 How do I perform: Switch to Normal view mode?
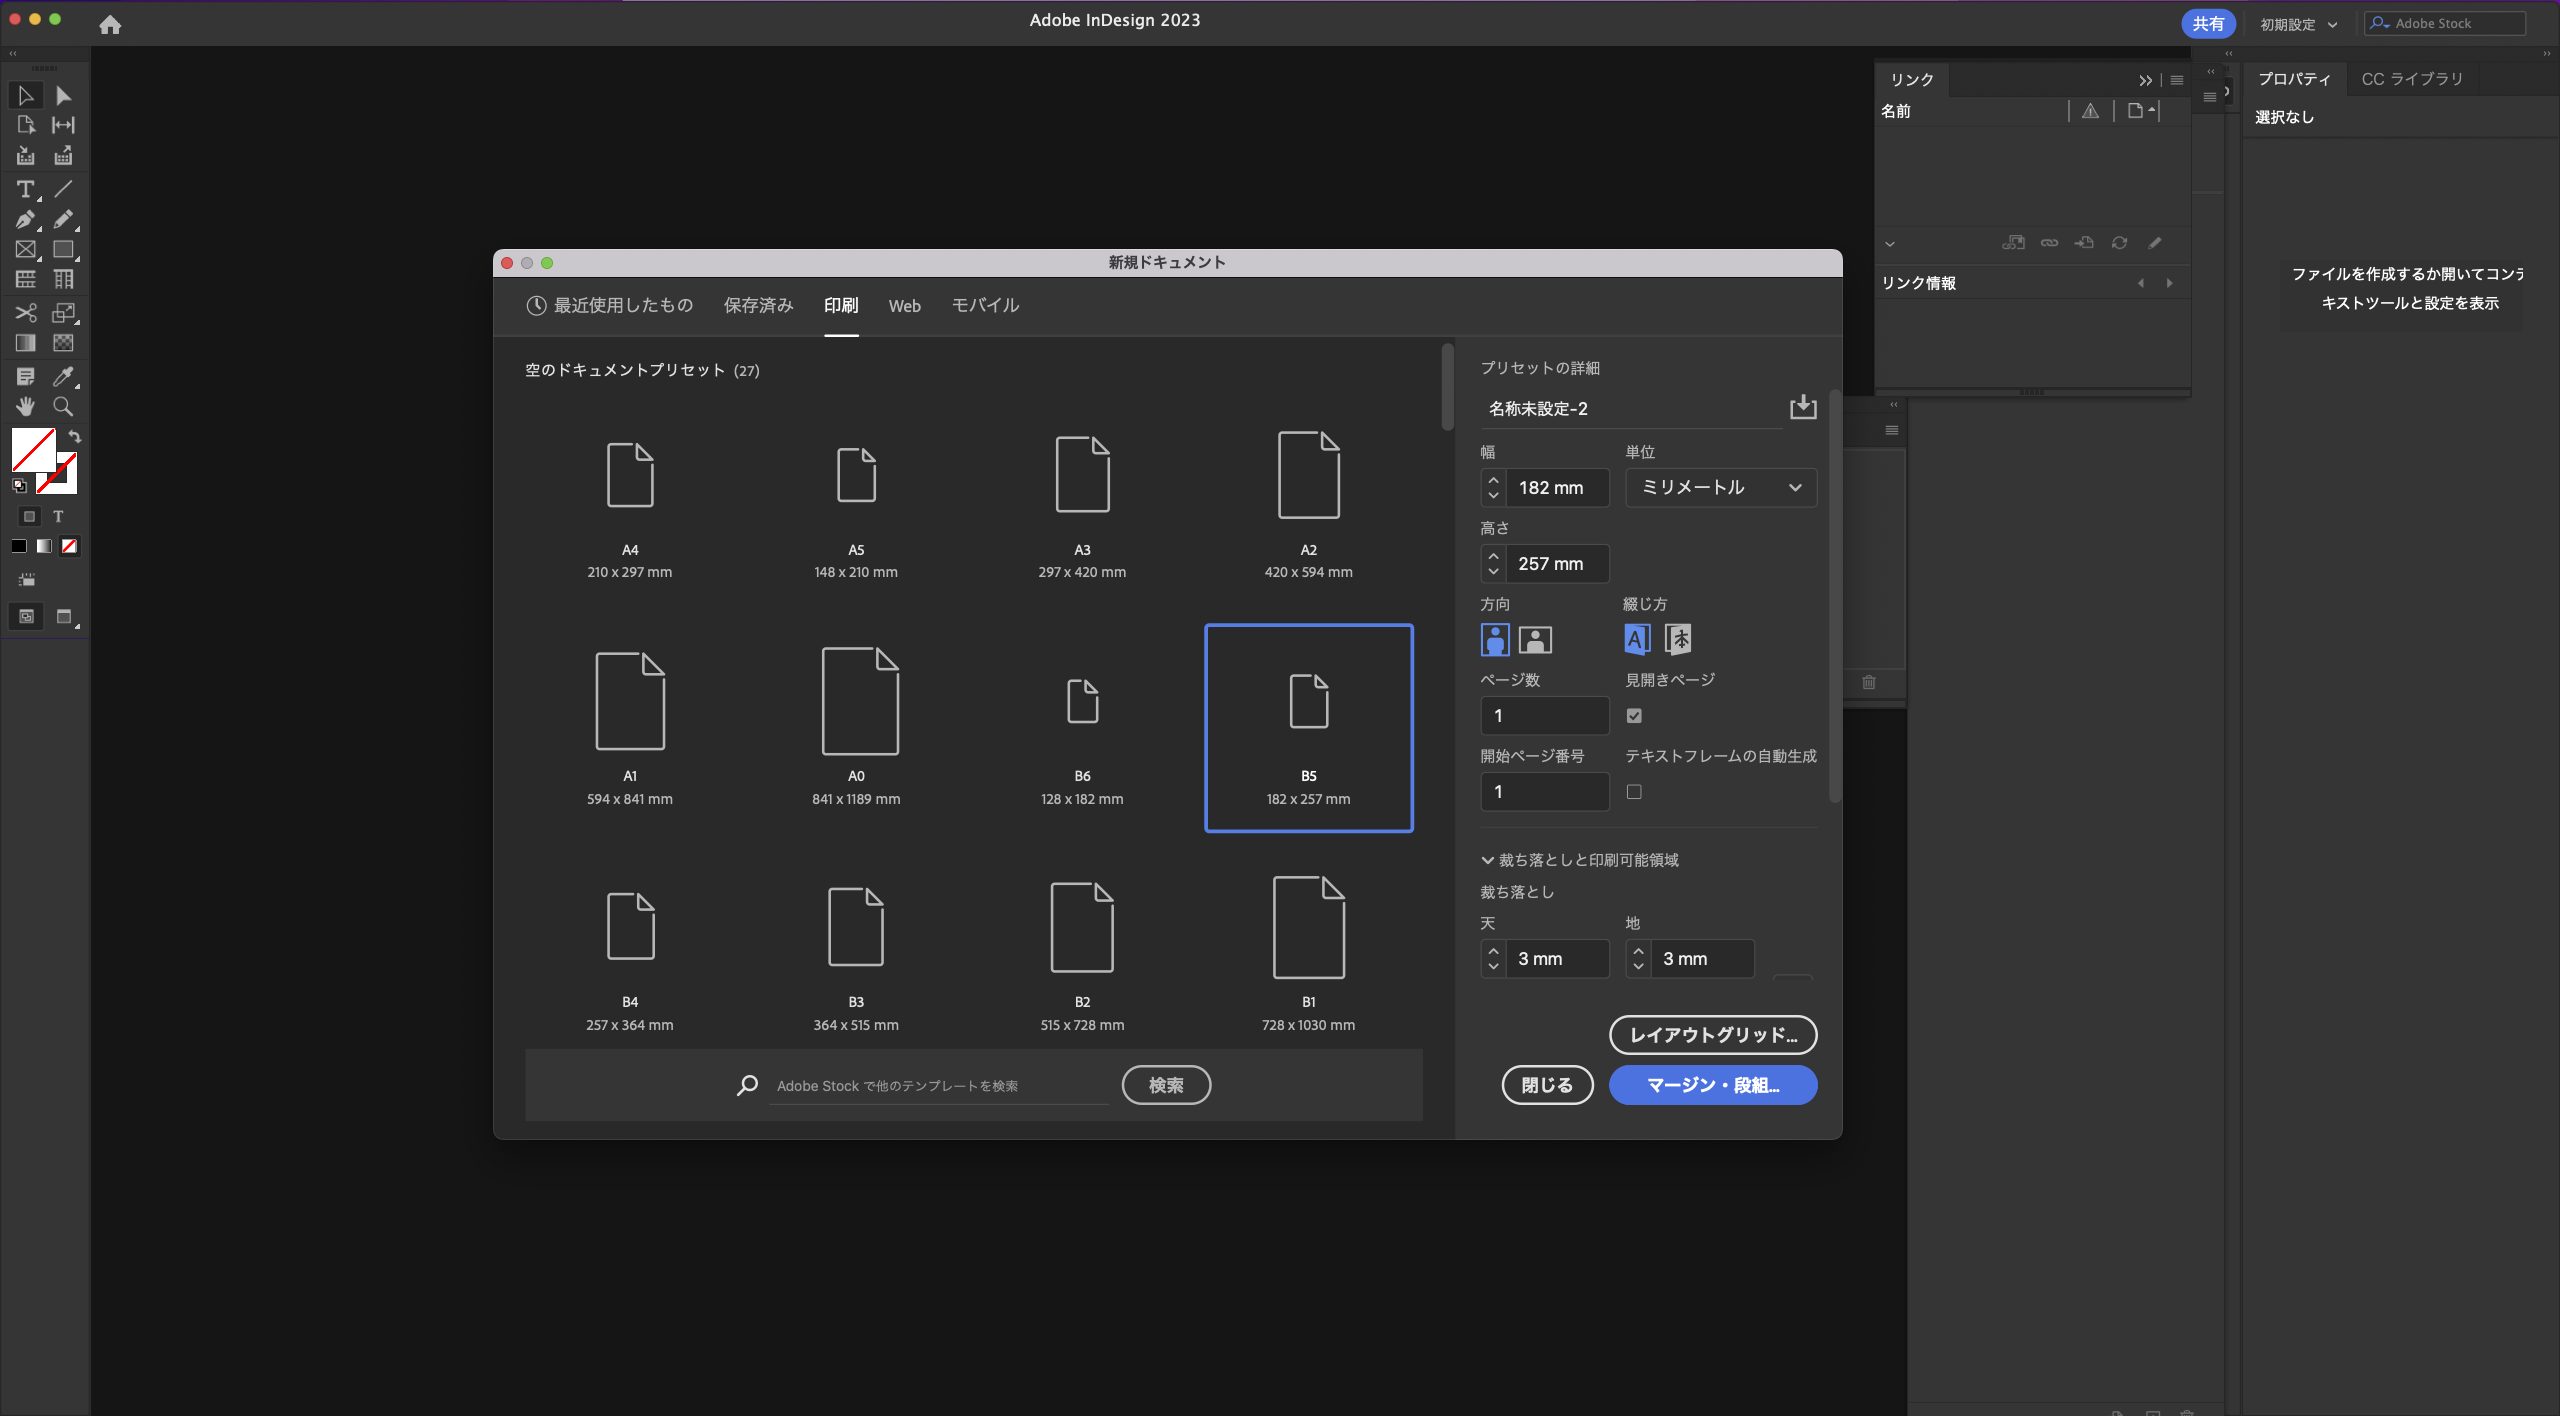[x=26, y=616]
